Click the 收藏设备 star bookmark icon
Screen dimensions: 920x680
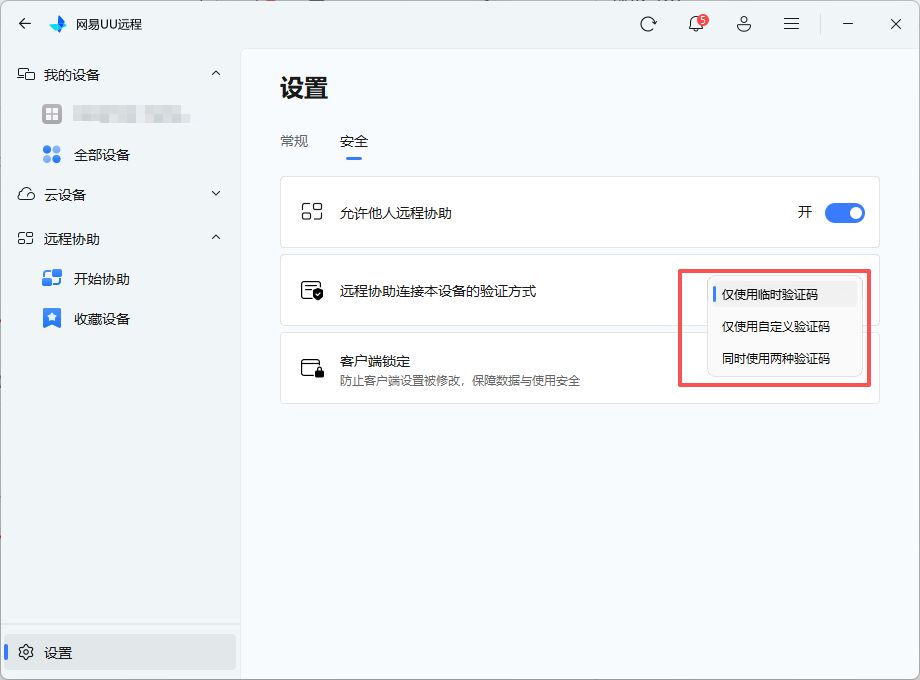click(52, 318)
